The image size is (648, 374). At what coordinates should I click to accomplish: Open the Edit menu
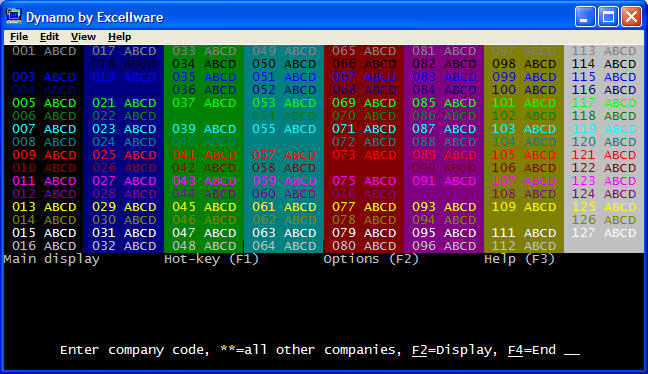click(x=49, y=37)
